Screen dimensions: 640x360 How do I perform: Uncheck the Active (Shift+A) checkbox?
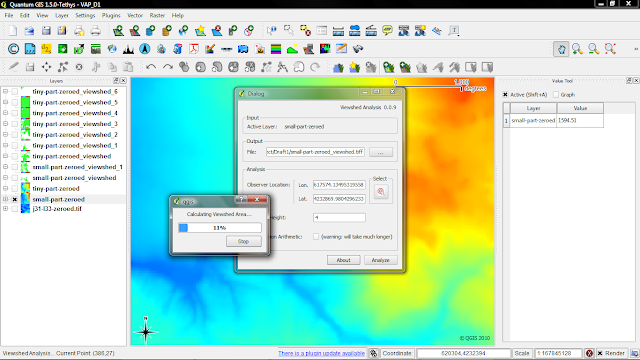[505, 95]
